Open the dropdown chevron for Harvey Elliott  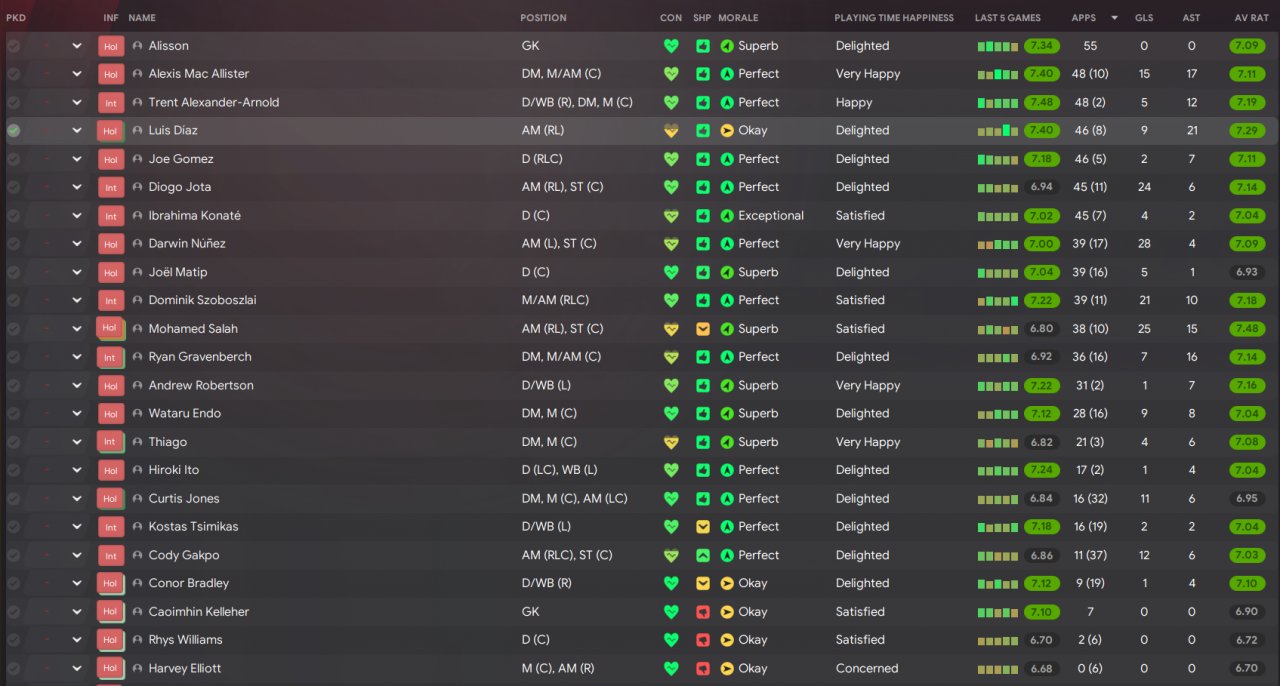pyautogui.click(x=77, y=669)
